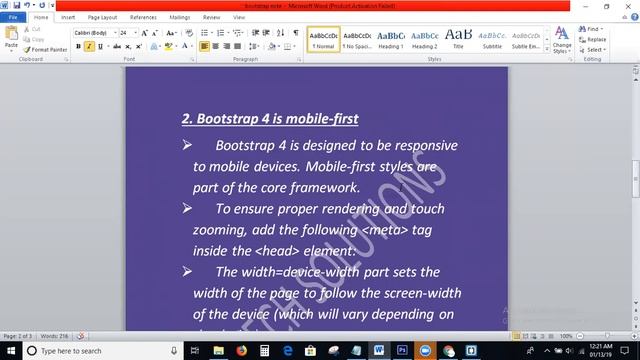Click the Words: 216 count in status bar
The height and width of the screenshot is (360, 640).
click(x=54, y=336)
